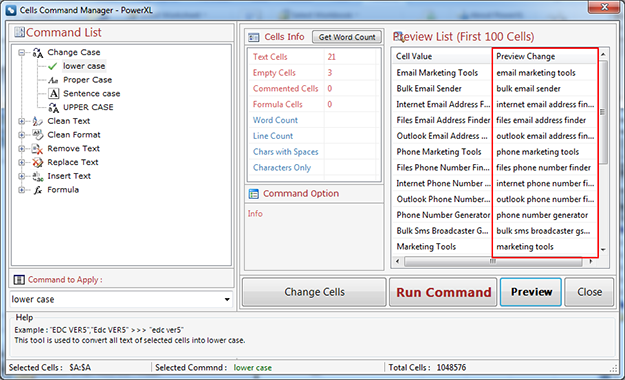The height and width of the screenshot is (380, 625).
Task: Click the Line Count row
Action: coord(314,136)
